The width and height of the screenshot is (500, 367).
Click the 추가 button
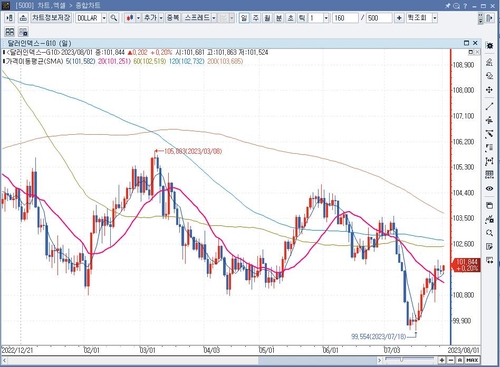(x=150, y=18)
